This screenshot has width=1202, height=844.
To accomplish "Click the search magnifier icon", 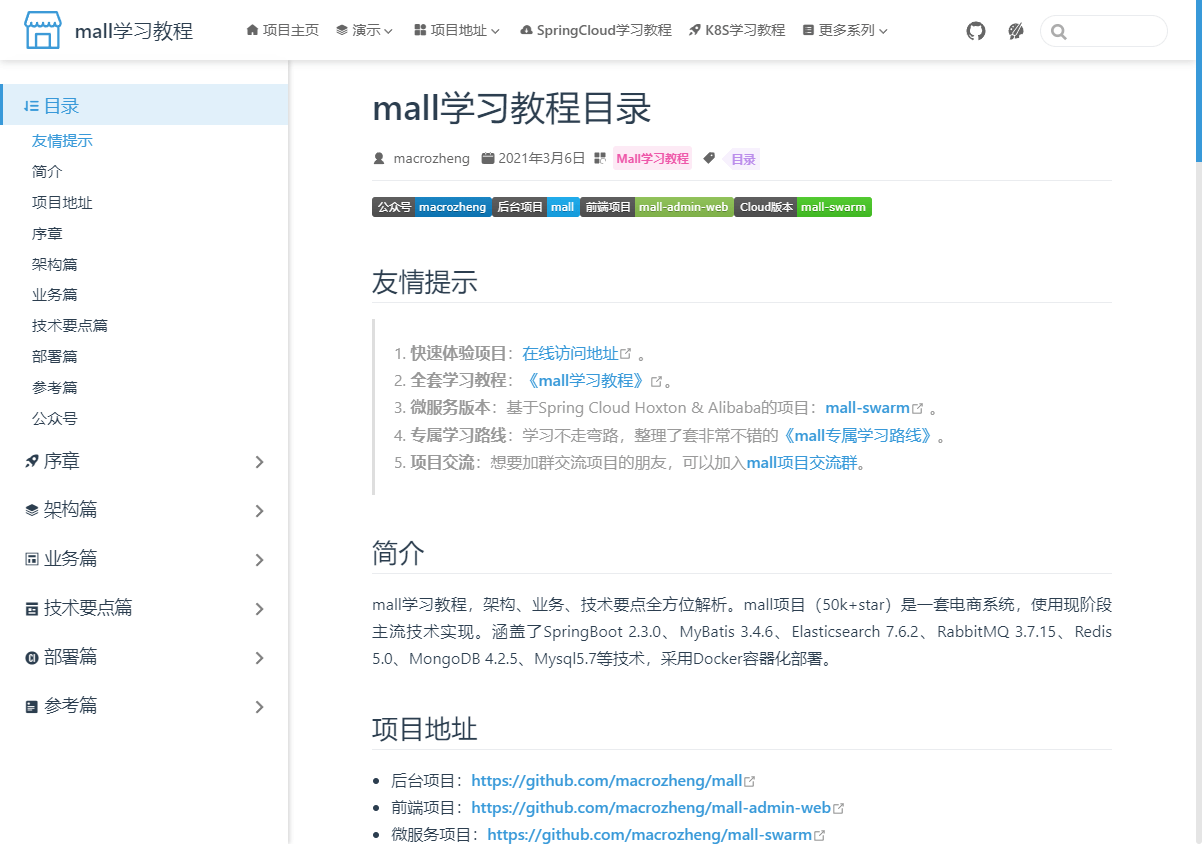I will [1059, 32].
